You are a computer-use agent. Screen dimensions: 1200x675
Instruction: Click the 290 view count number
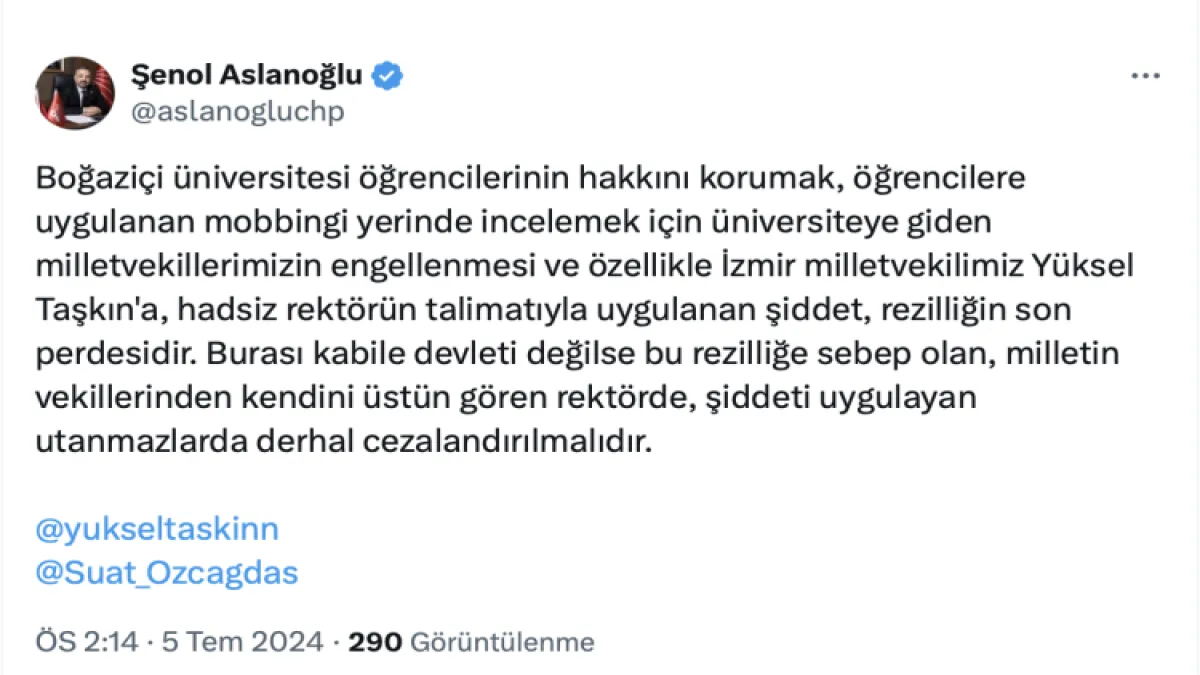tap(374, 641)
